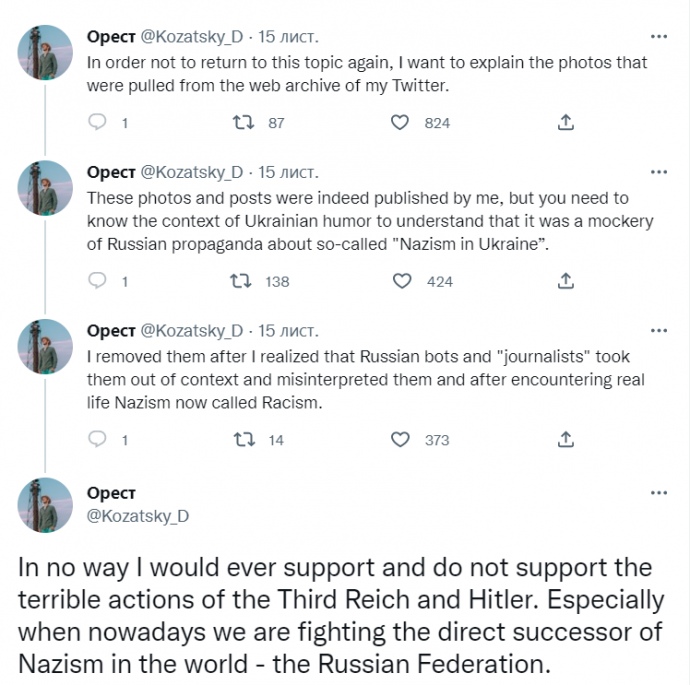690x685 pixels.
Task: Like the tweet with 373 likes
Action: pyautogui.click(x=400, y=439)
